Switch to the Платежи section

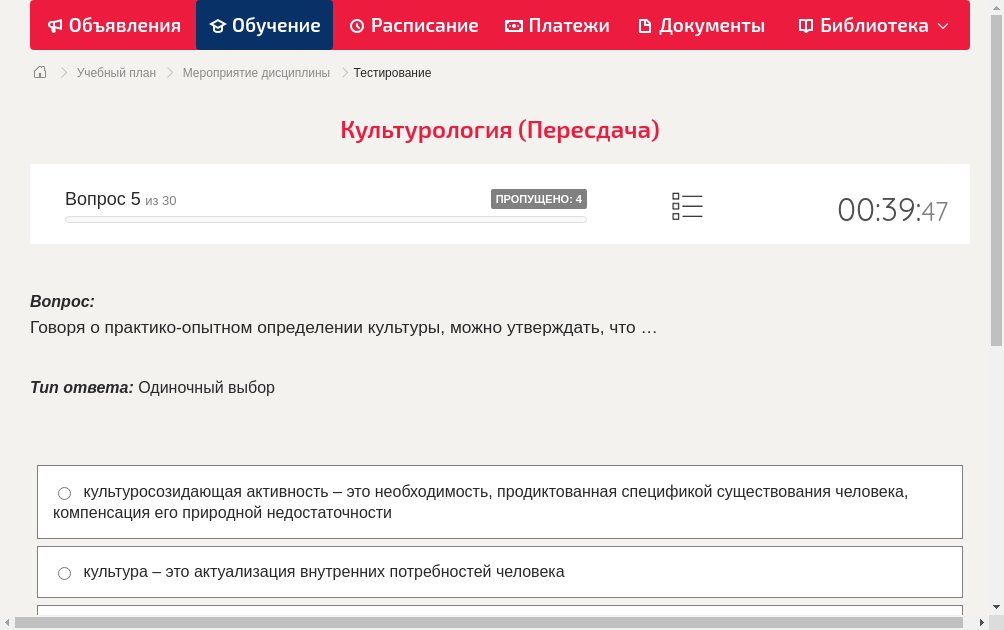click(557, 25)
